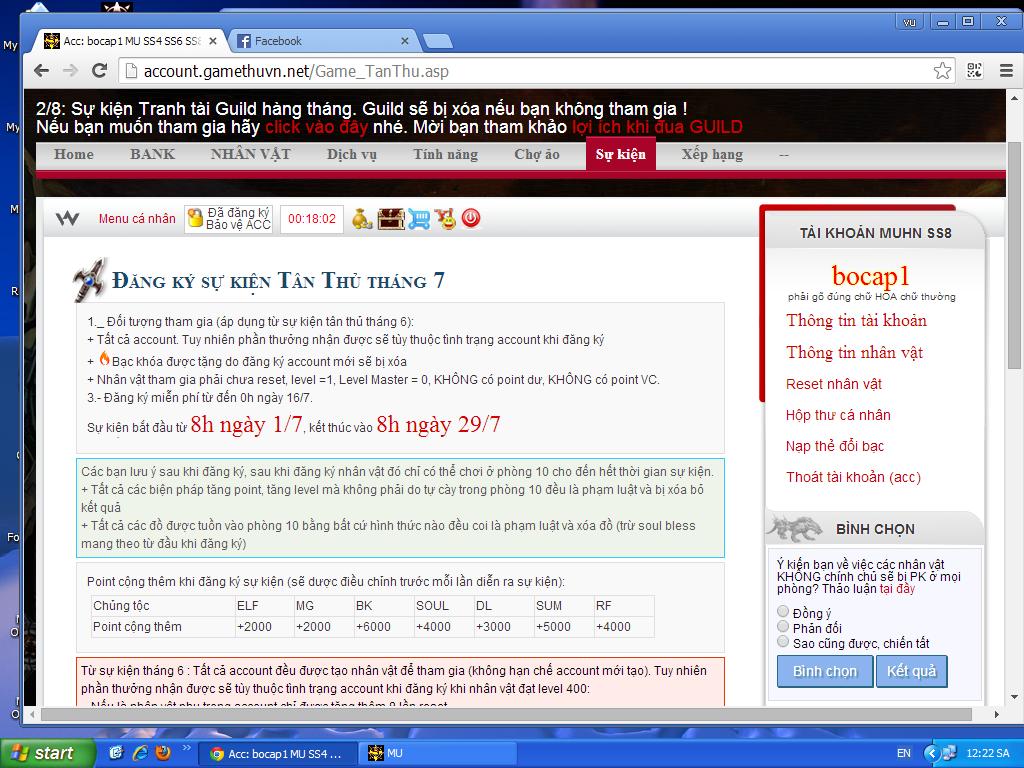This screenshot has width=1024, height=768.
Task: Open the Reset nhân vật link
Action: 834,384
